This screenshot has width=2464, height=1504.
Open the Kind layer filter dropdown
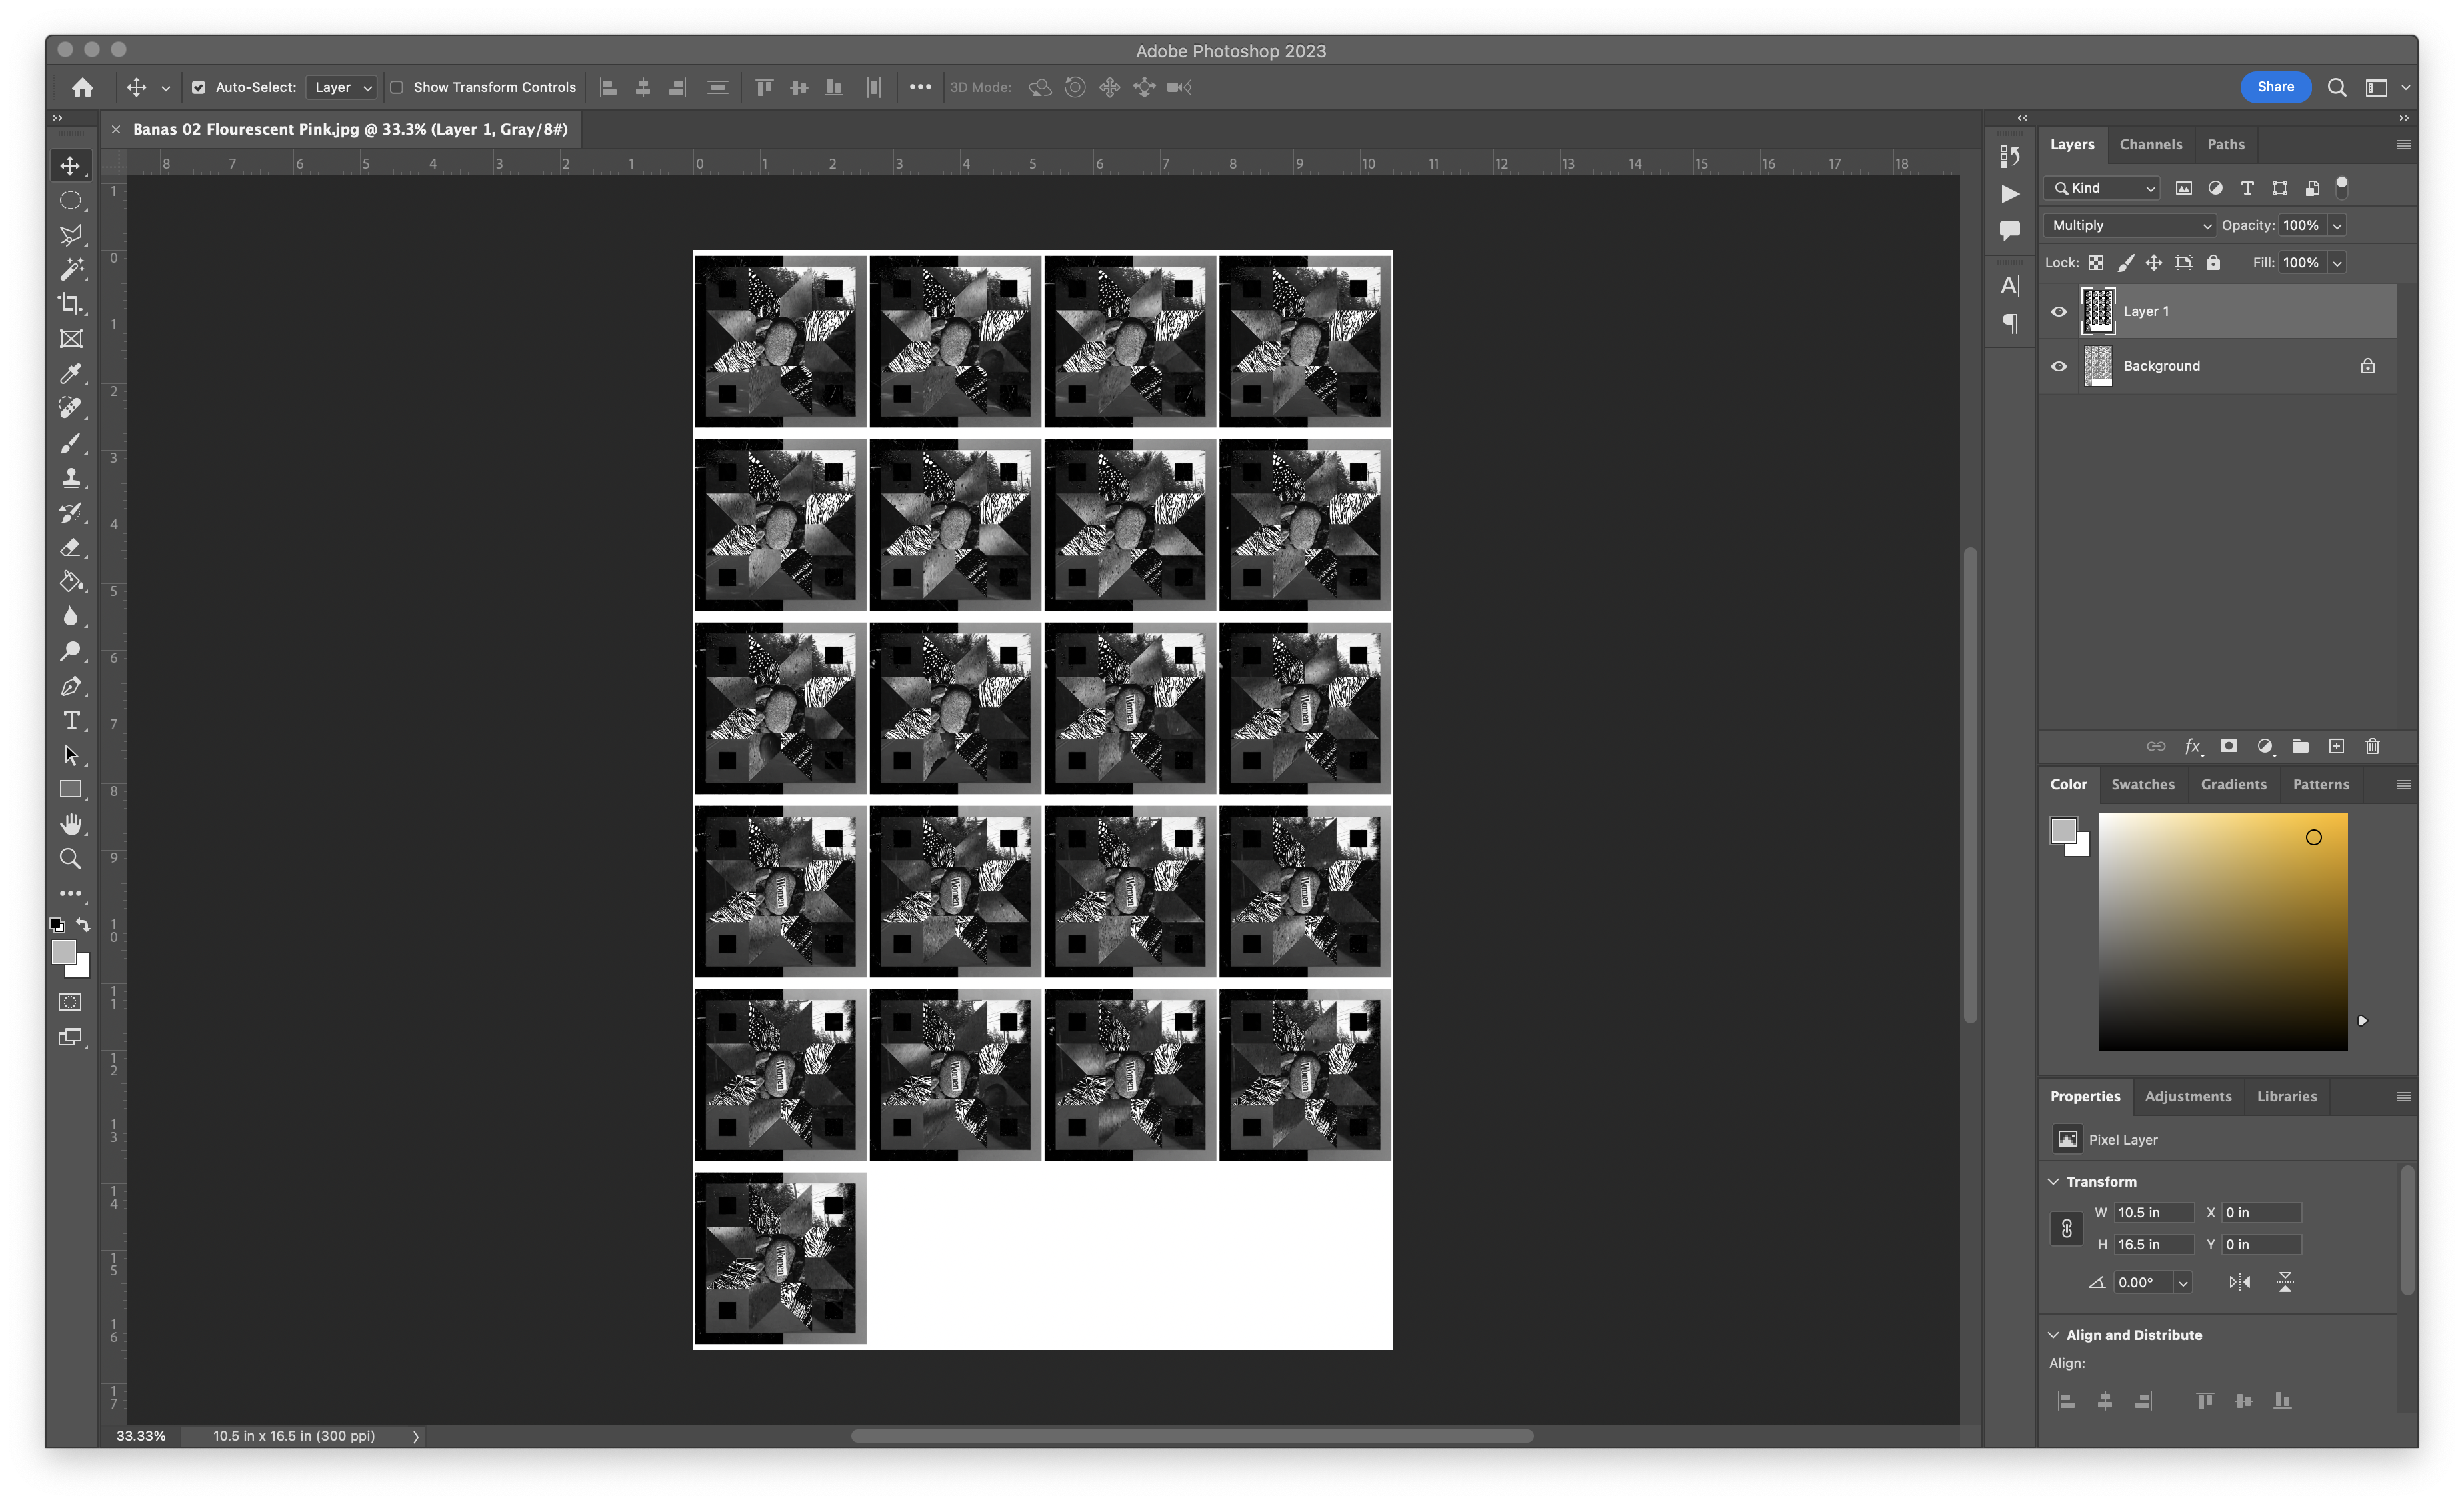(x=2103, y=188)
